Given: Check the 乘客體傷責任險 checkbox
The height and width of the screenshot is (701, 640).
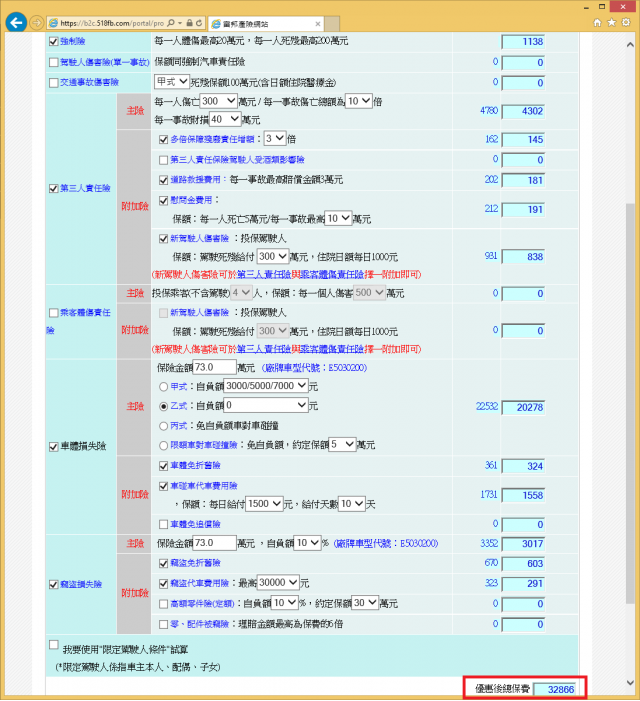Looking at the screenshot, I should [54, 312].
